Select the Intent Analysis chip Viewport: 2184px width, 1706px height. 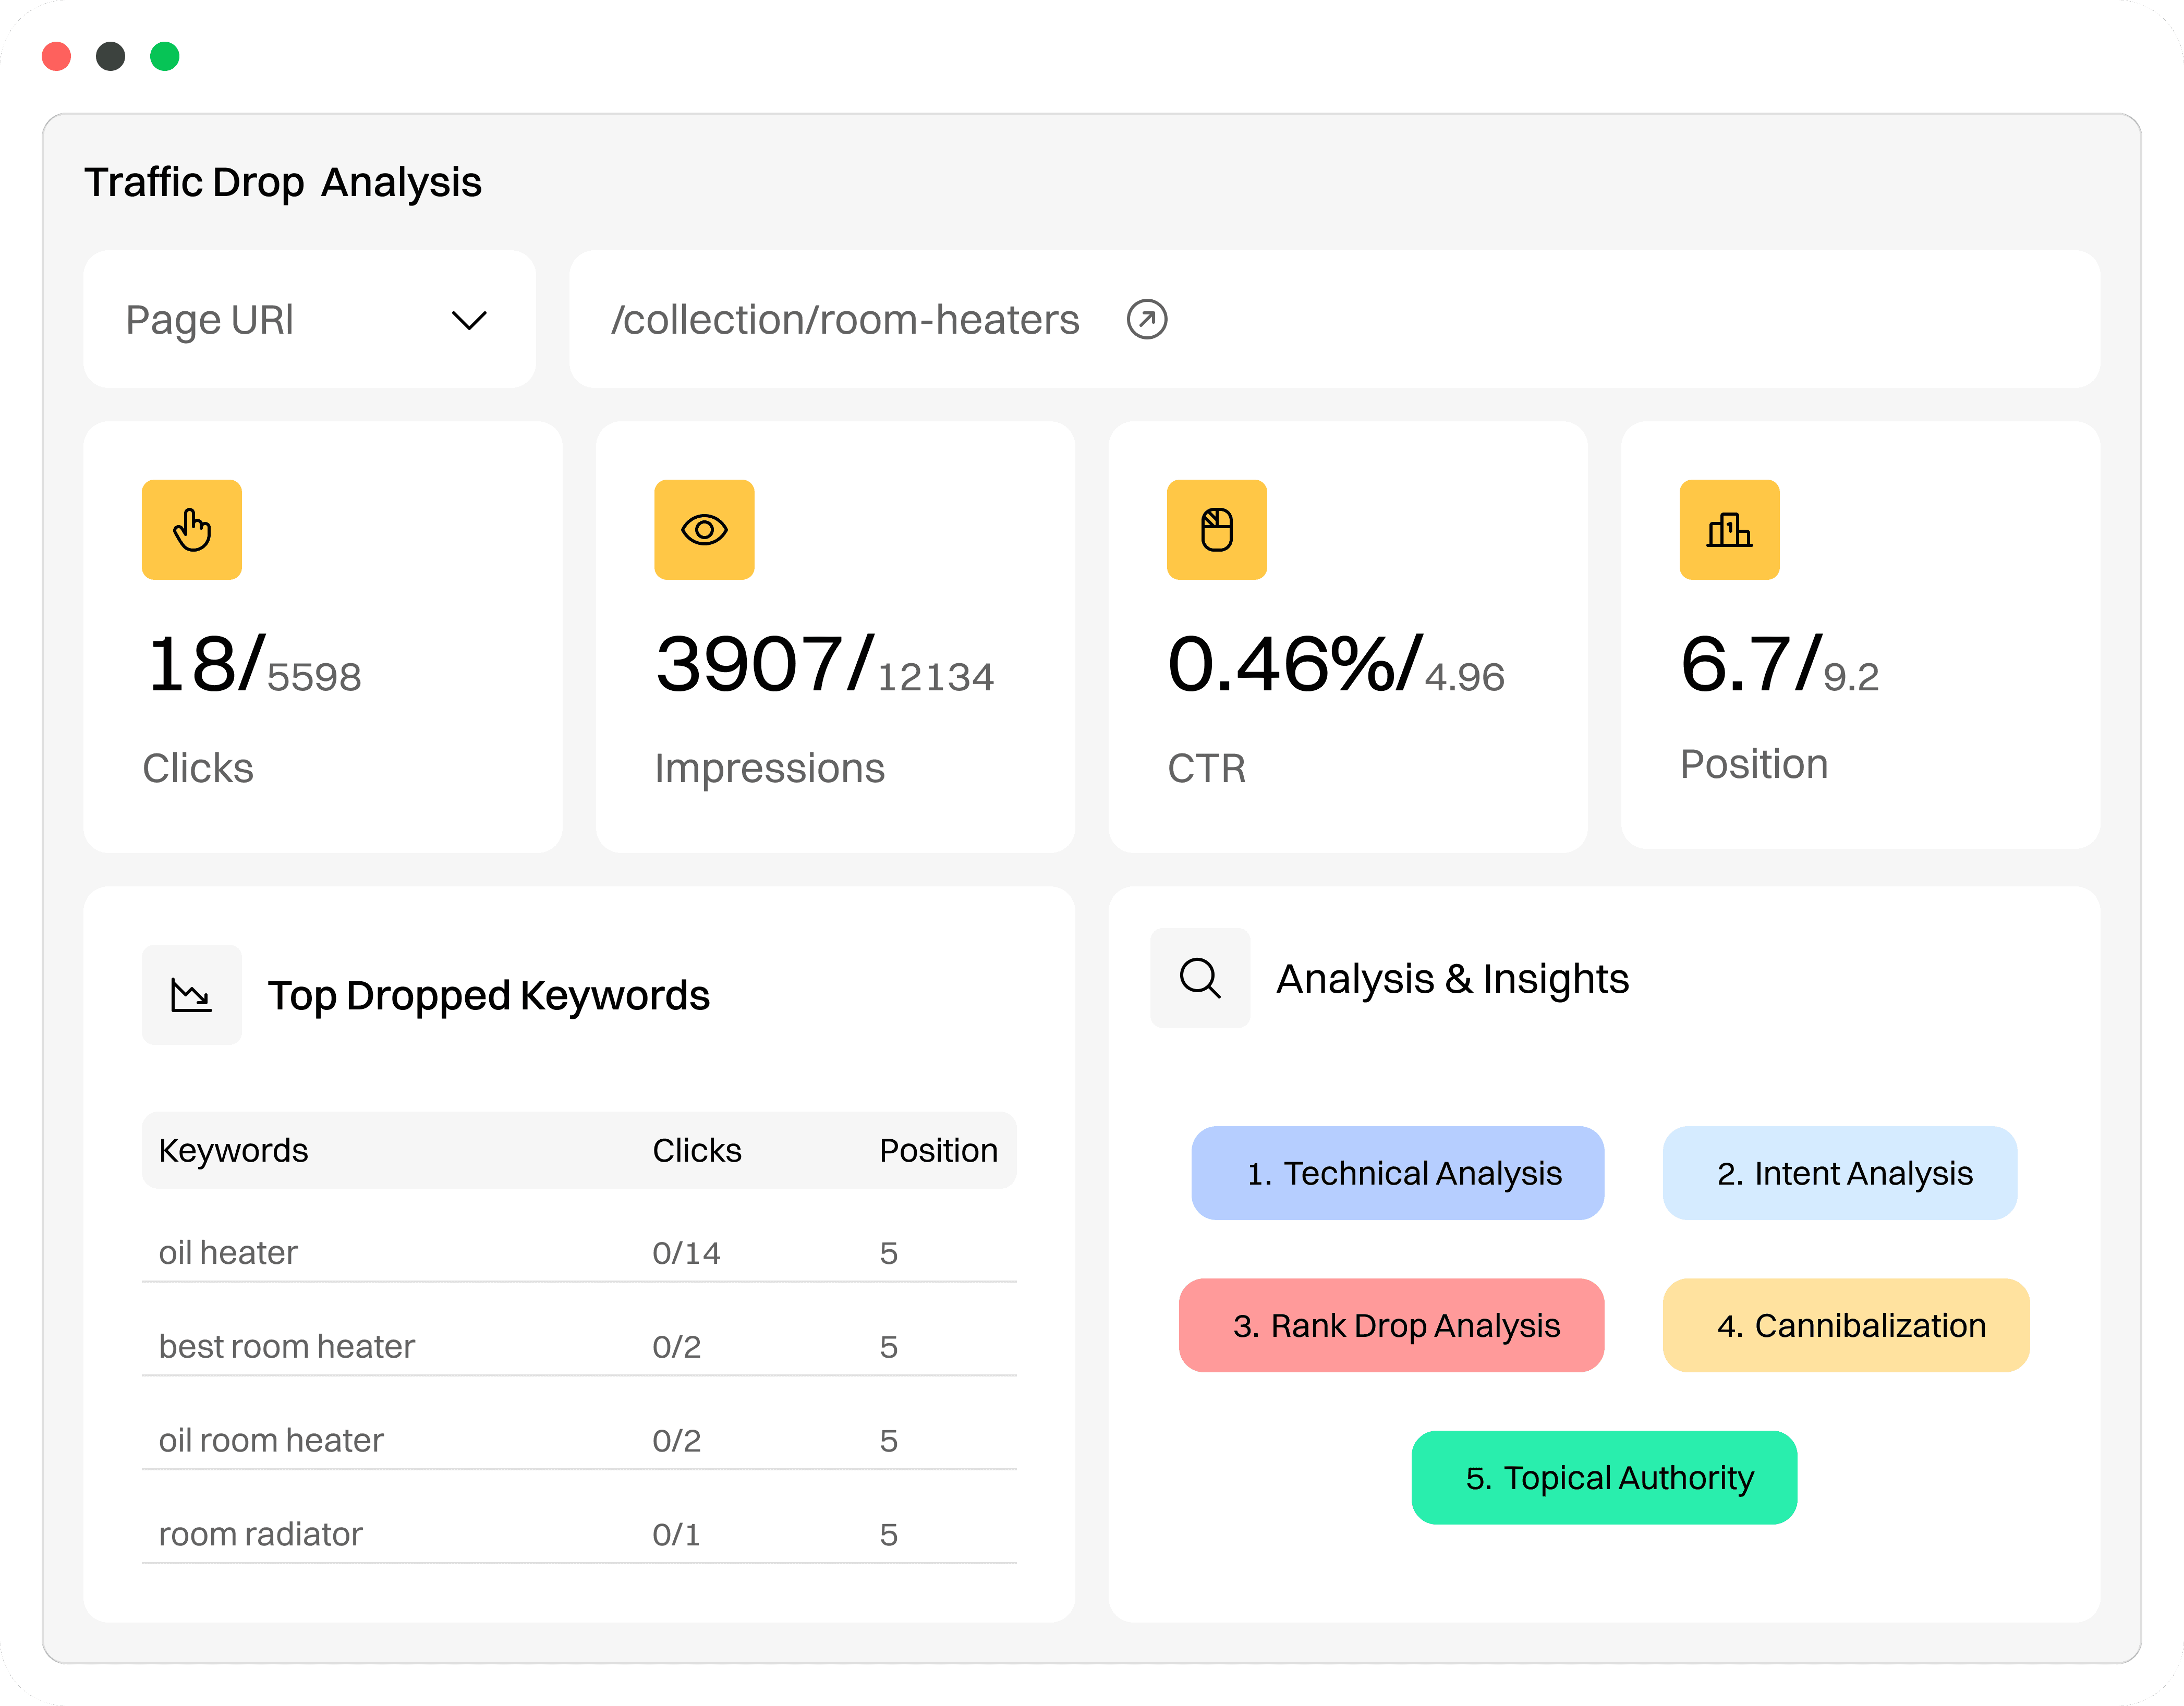point(1839,1173)
